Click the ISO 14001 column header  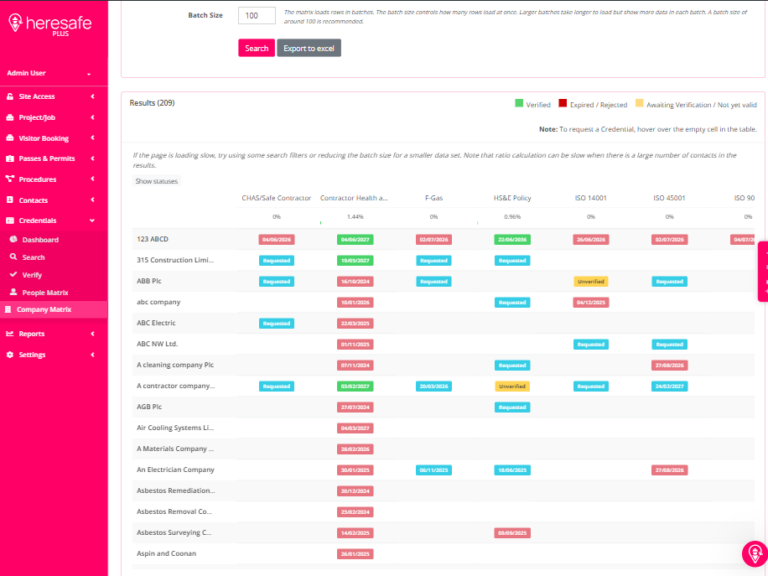[591, 198]
